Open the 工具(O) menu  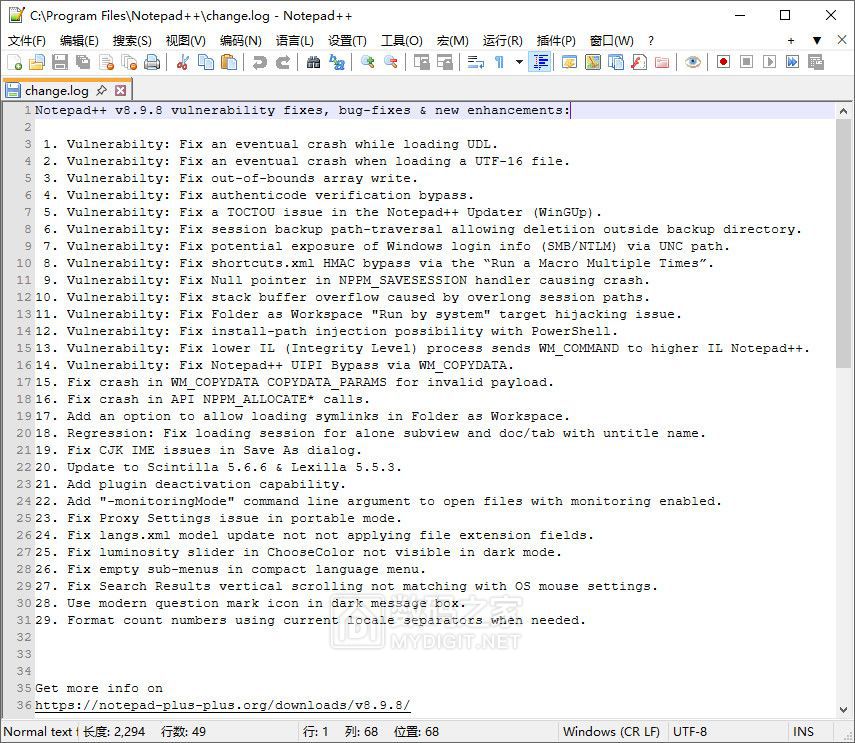tap(401, 41)
